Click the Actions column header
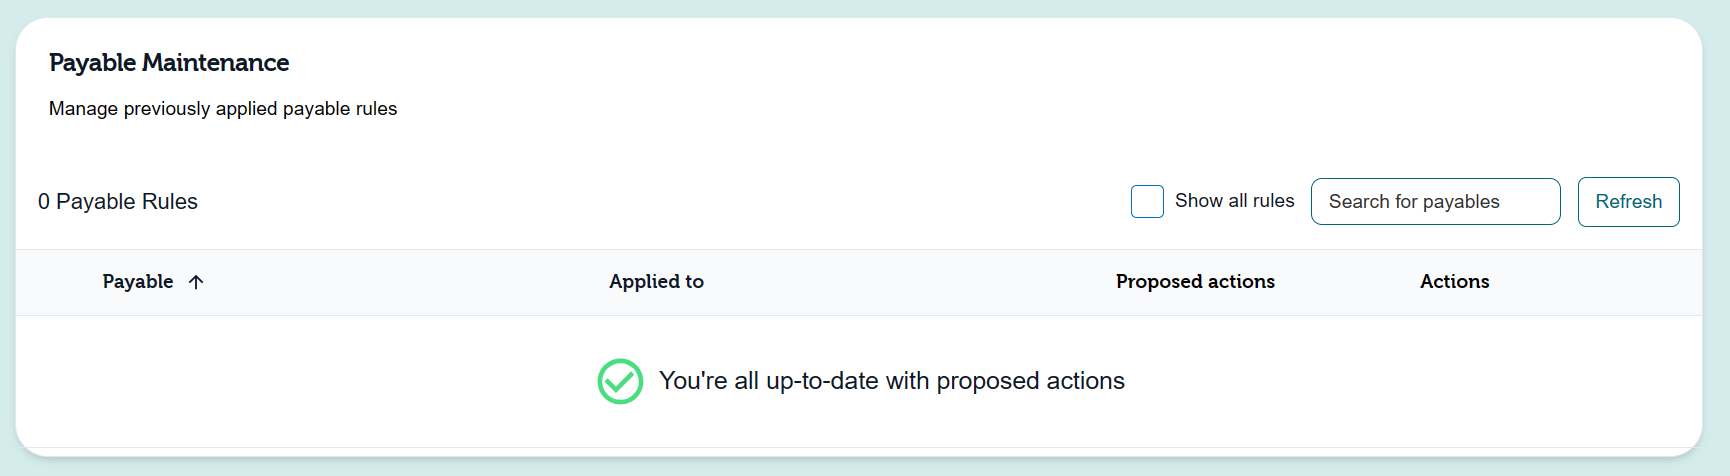This screenshot has height=476, width=1730. [1454, 282]
